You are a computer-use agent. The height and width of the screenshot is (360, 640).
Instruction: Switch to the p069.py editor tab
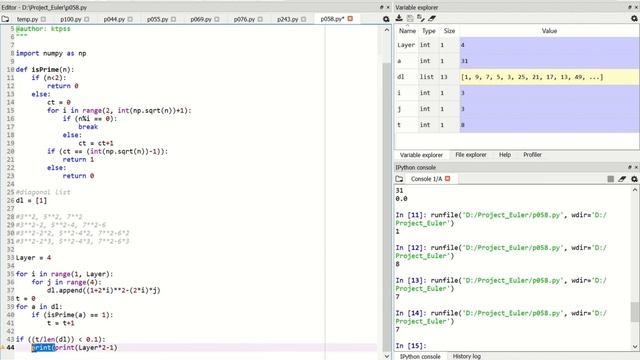(x=201, y=19)
